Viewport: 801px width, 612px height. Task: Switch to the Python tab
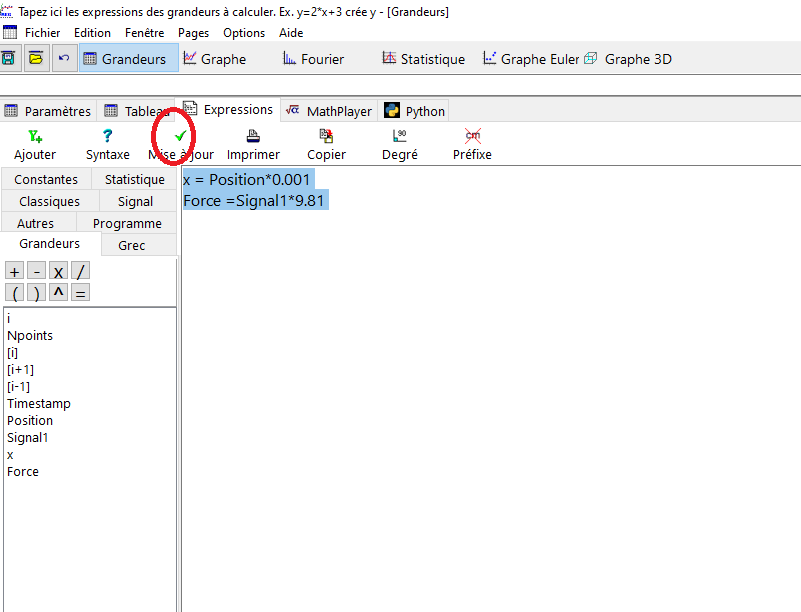[x=415, y=111]
